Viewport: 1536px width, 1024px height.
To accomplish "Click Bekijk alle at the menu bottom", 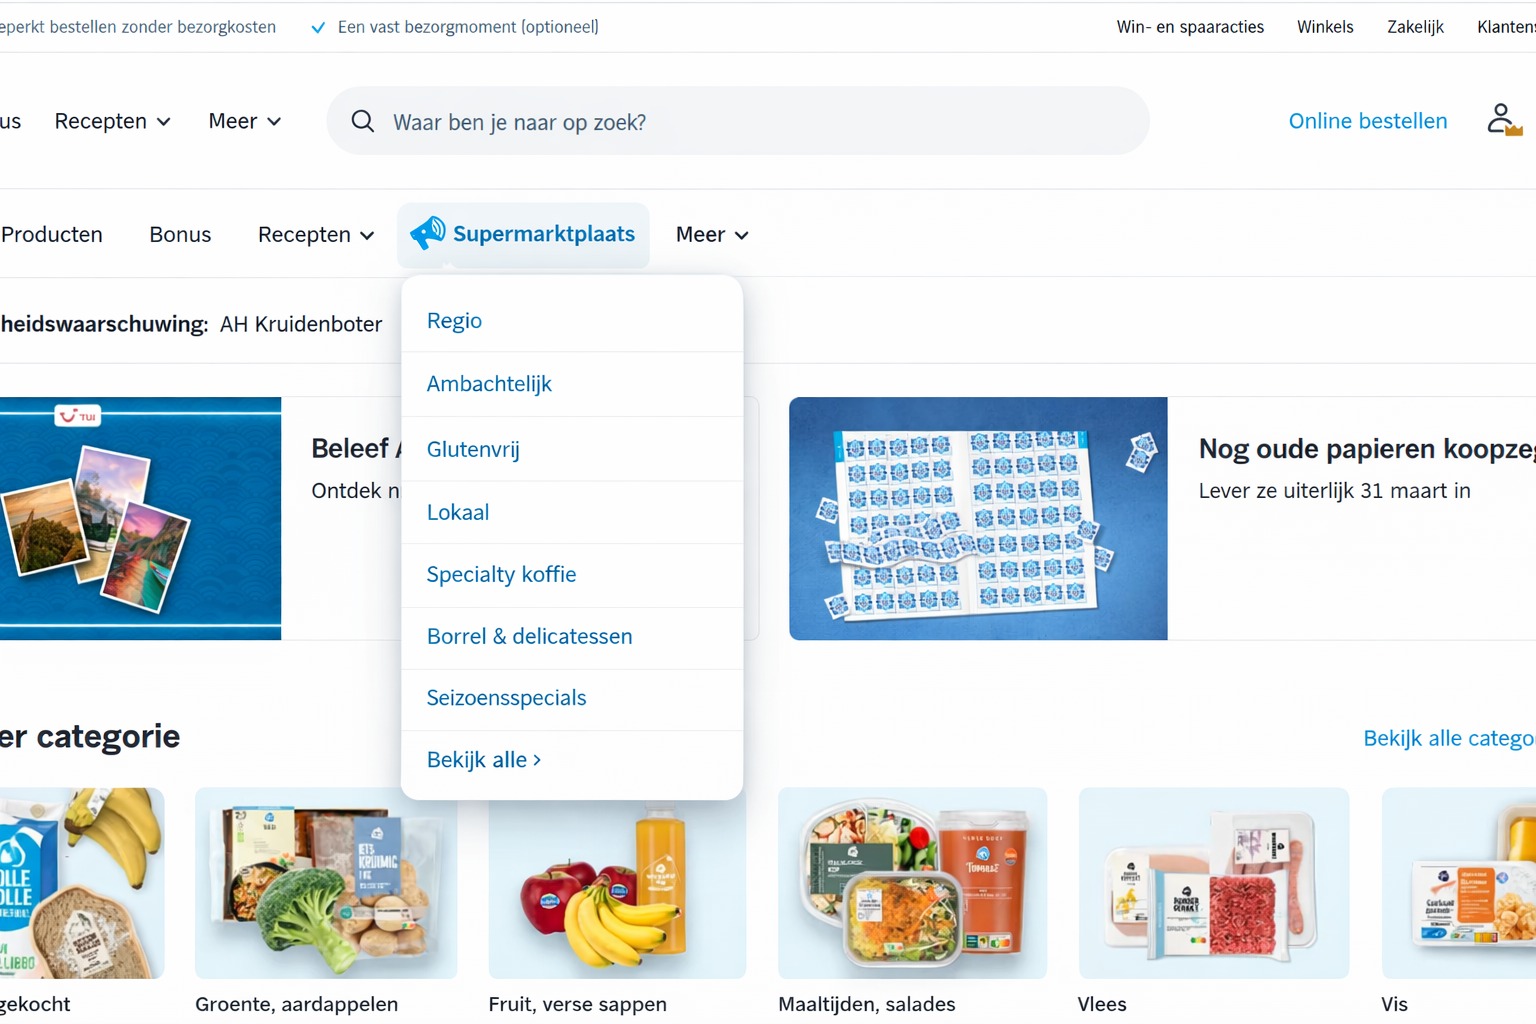I will click(484, 760).
